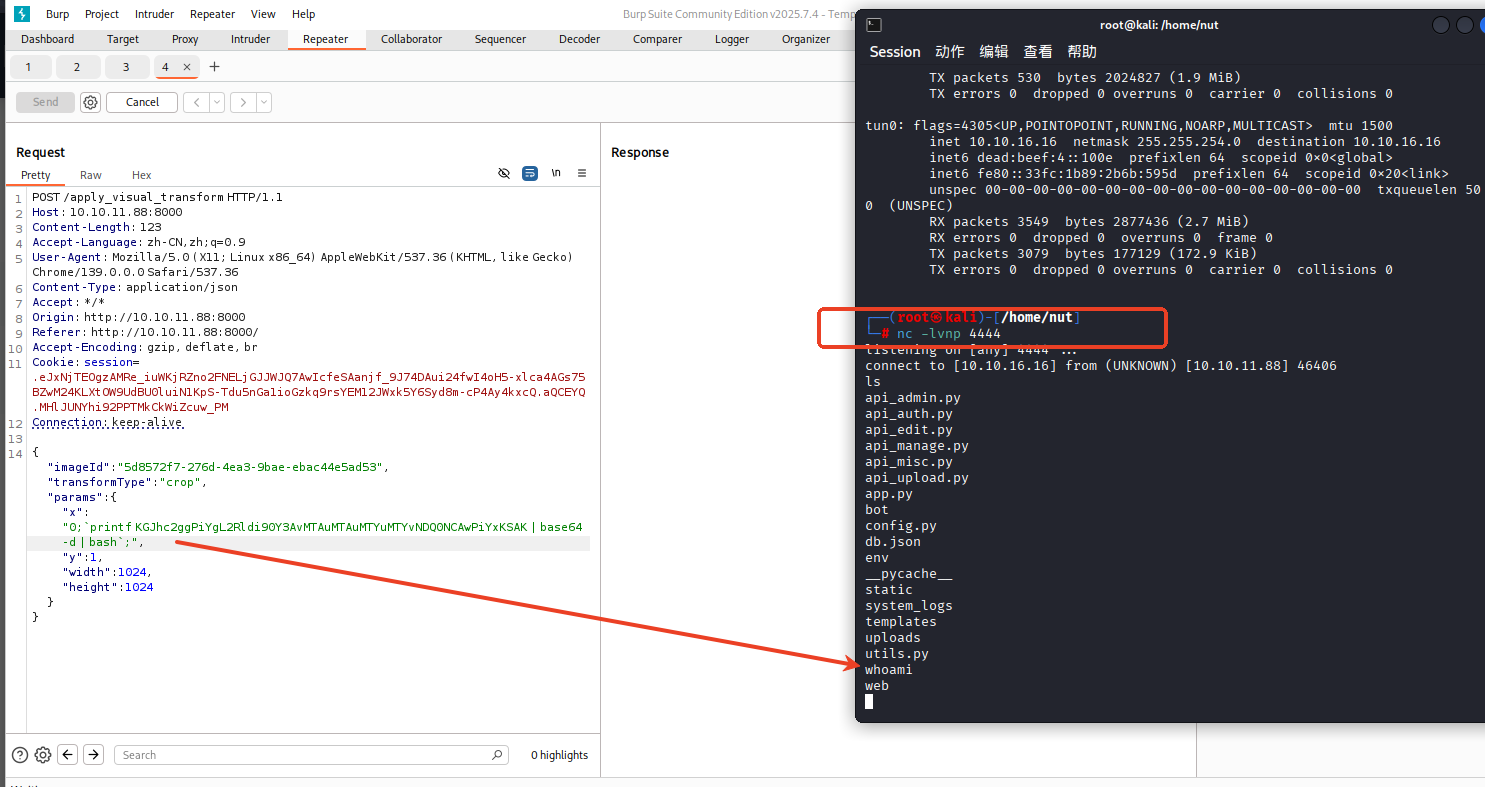Select Repeater tab 2
This screenshot has width=1485, height=787.
(x=76, y=67)
